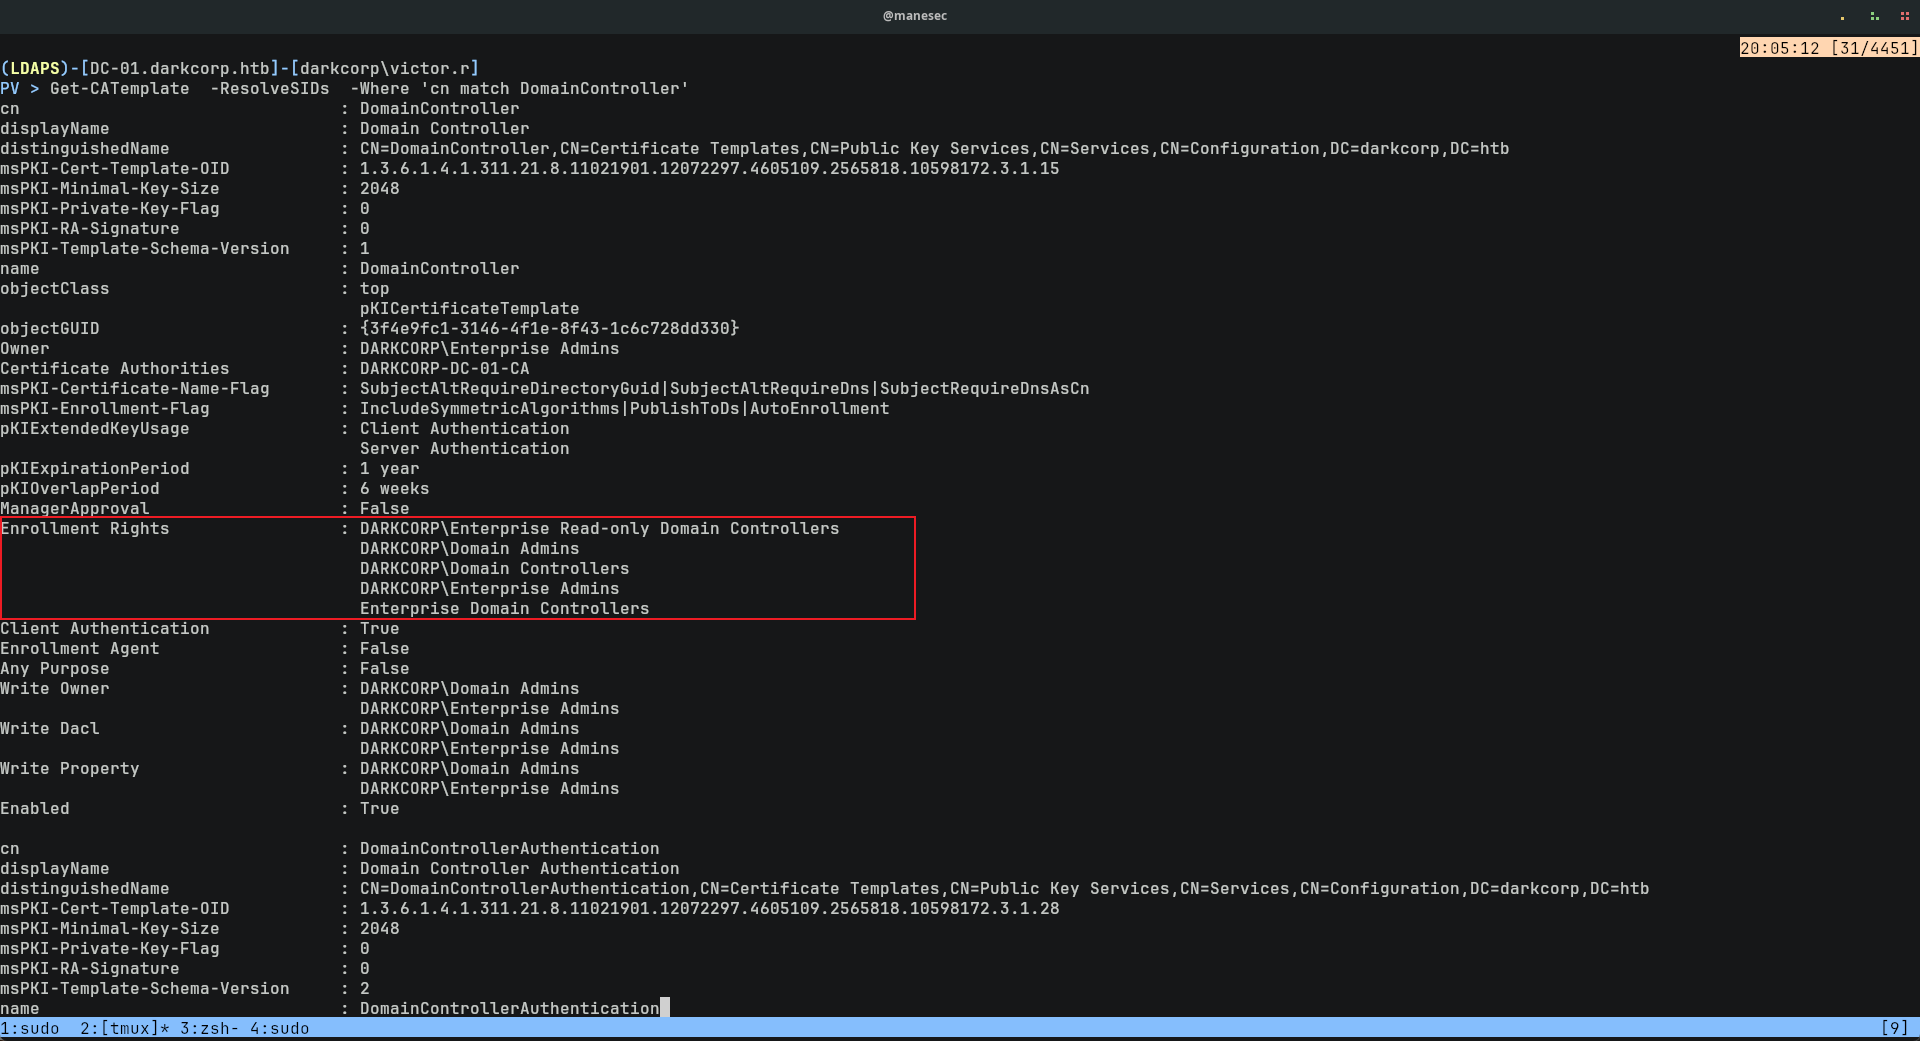The height and width of the screenshot is (1041, 1920).
Task: Click the terminal cursor block after DomainControllerAuthentication
Action: click(665, 1008)
